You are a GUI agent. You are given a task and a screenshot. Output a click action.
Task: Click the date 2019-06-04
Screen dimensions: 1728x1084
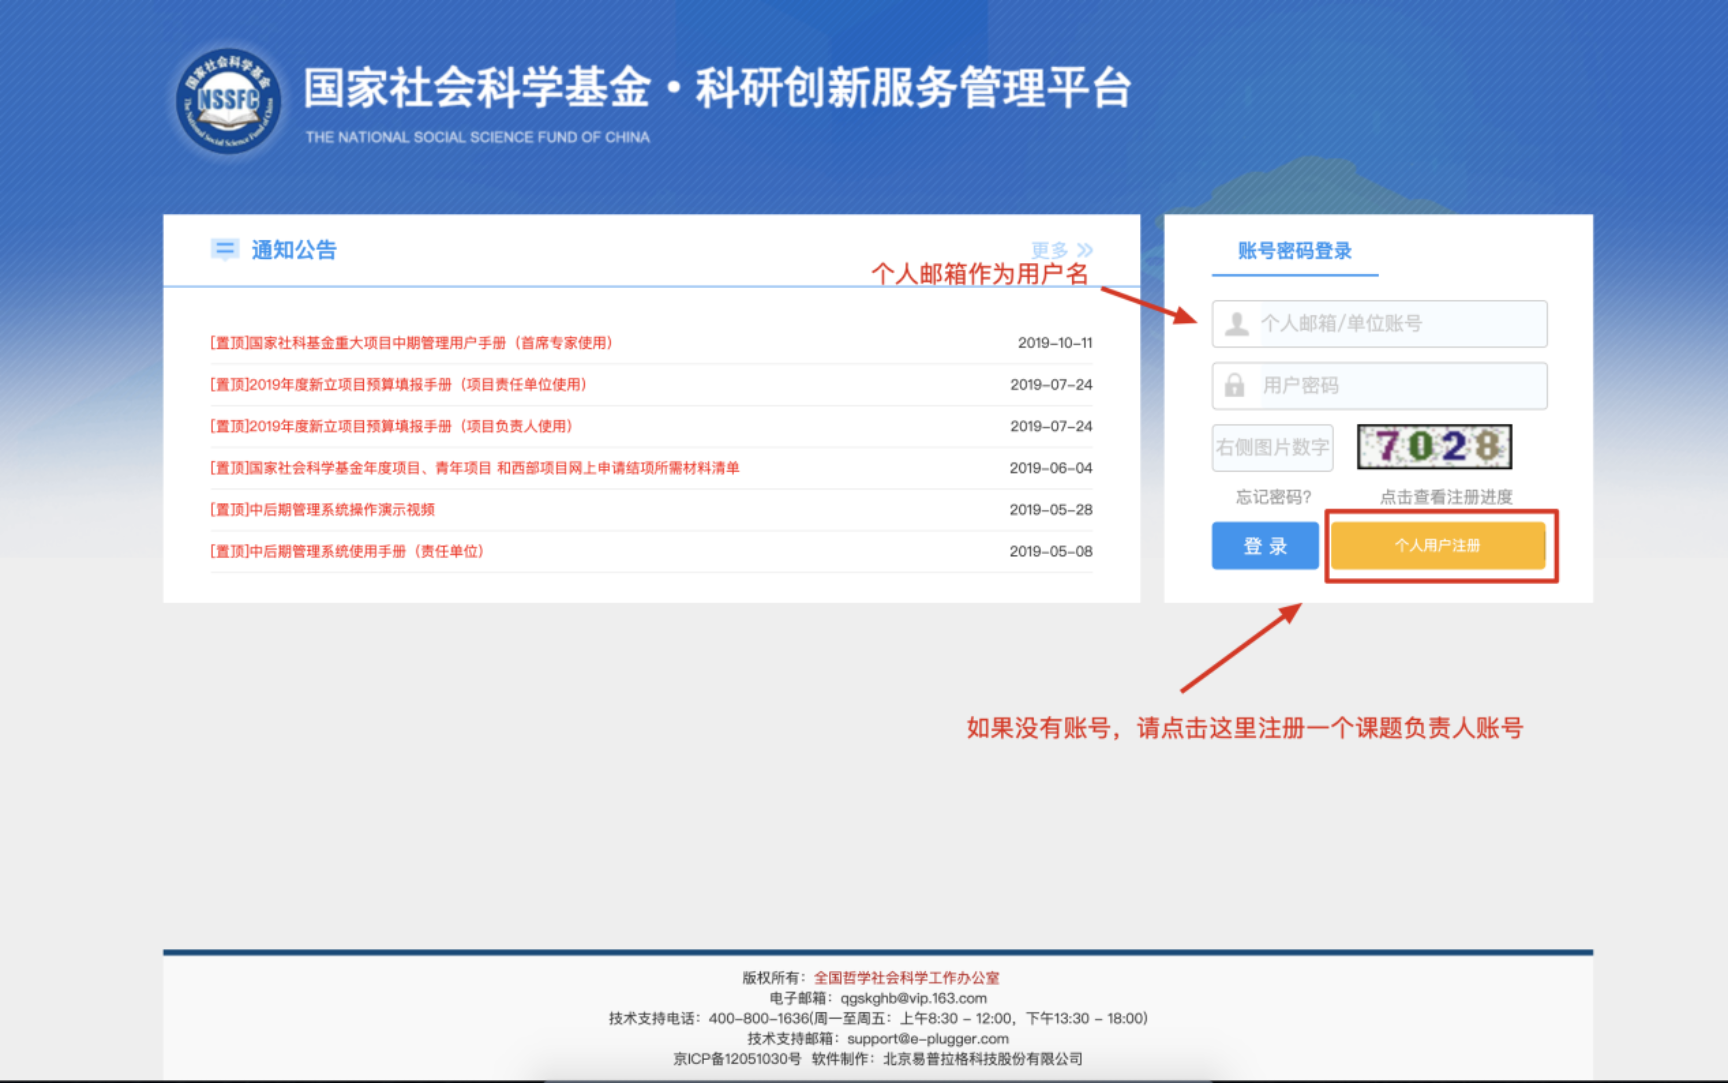(x=1051, y=468)
